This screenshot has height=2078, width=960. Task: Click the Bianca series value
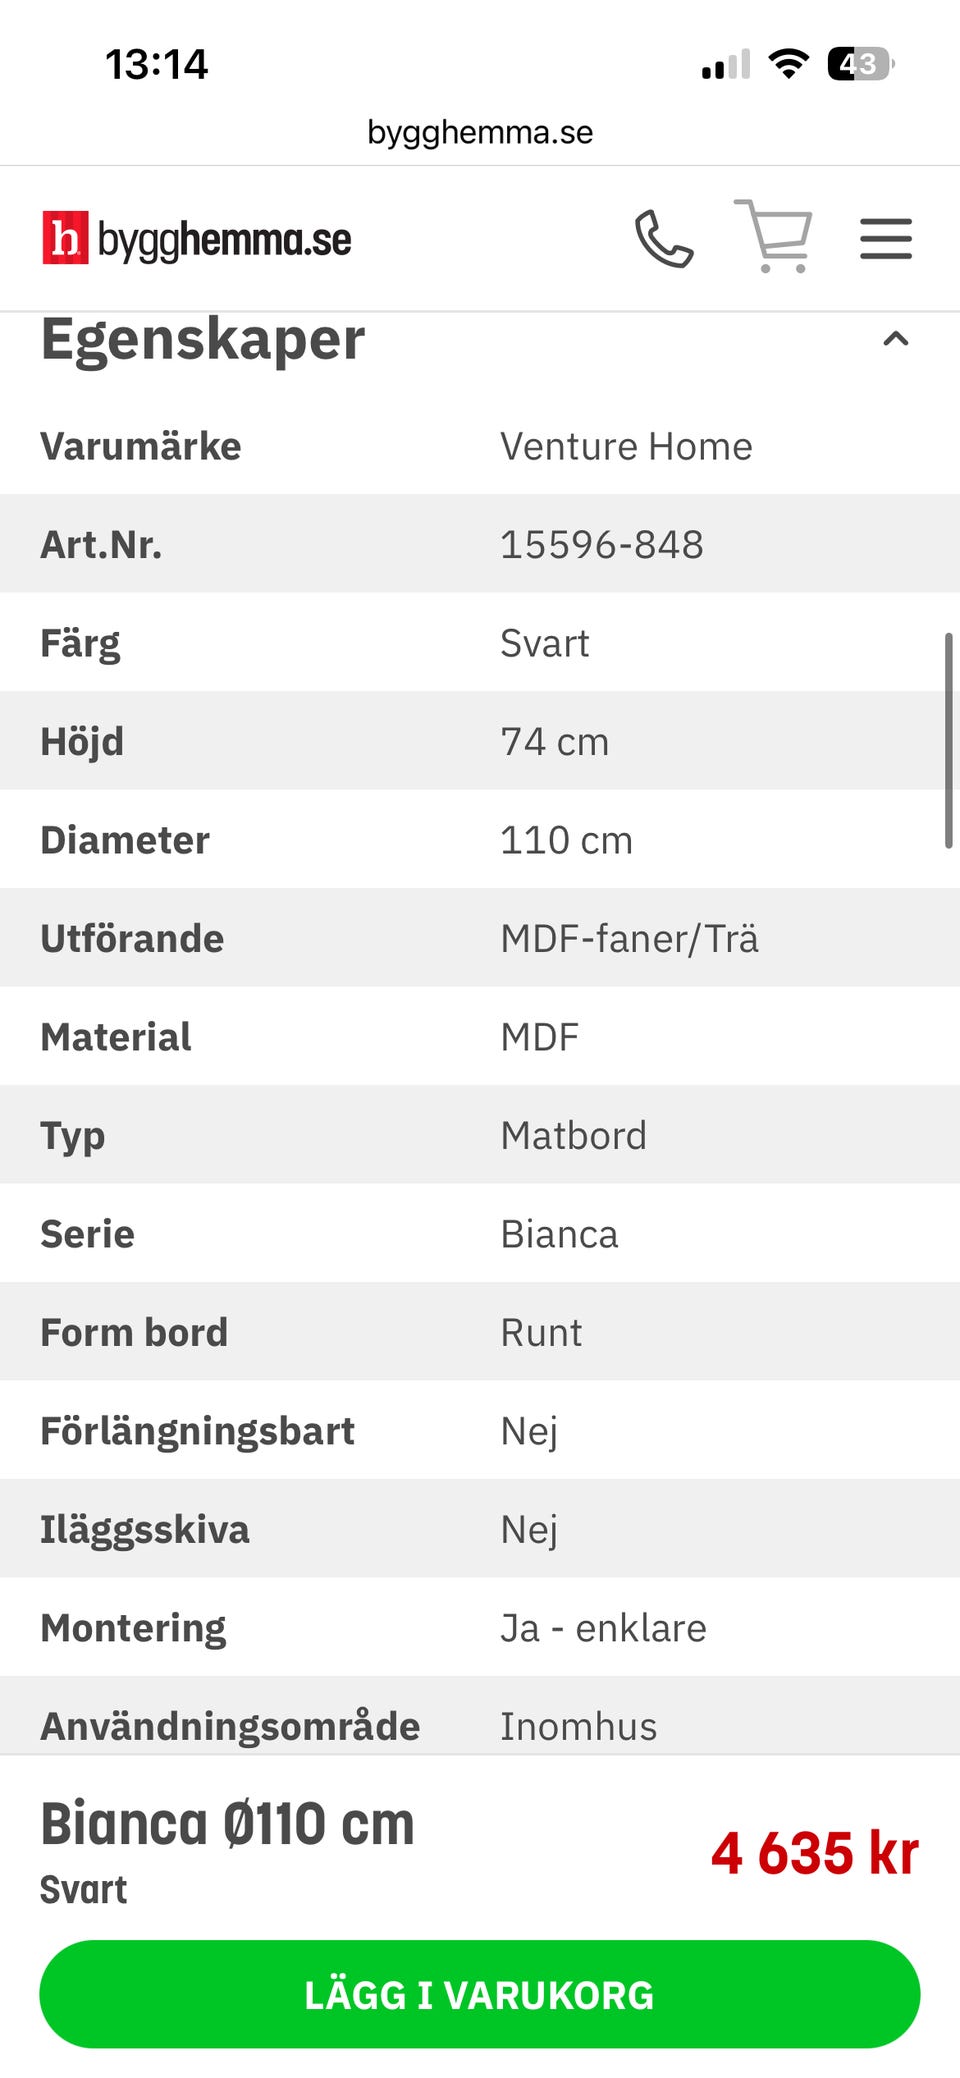tap(559, 1234)
